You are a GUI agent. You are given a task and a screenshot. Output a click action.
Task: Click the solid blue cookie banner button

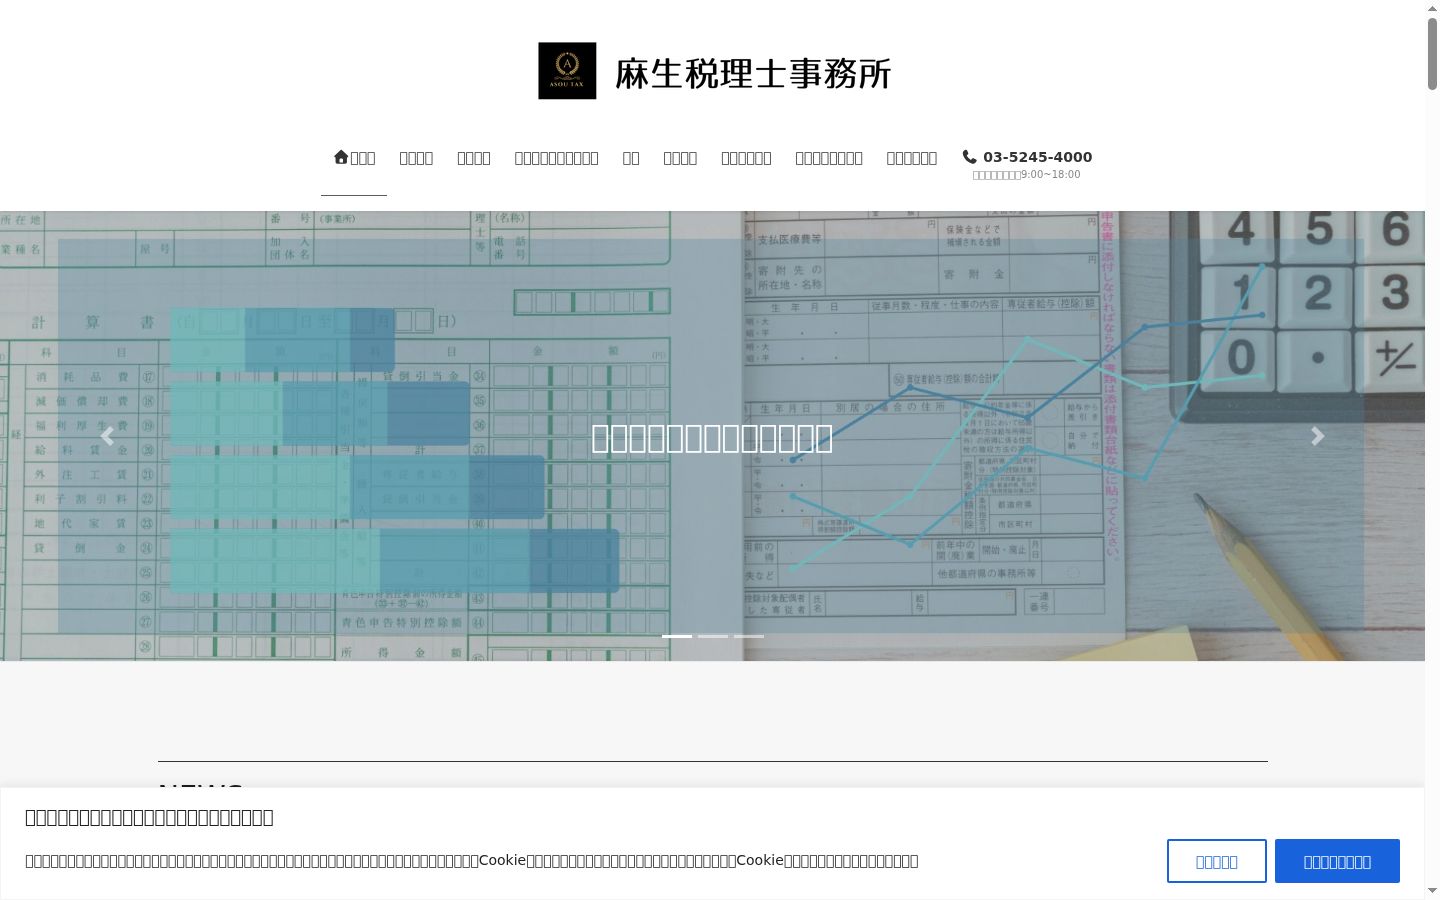coord(1337,861)
